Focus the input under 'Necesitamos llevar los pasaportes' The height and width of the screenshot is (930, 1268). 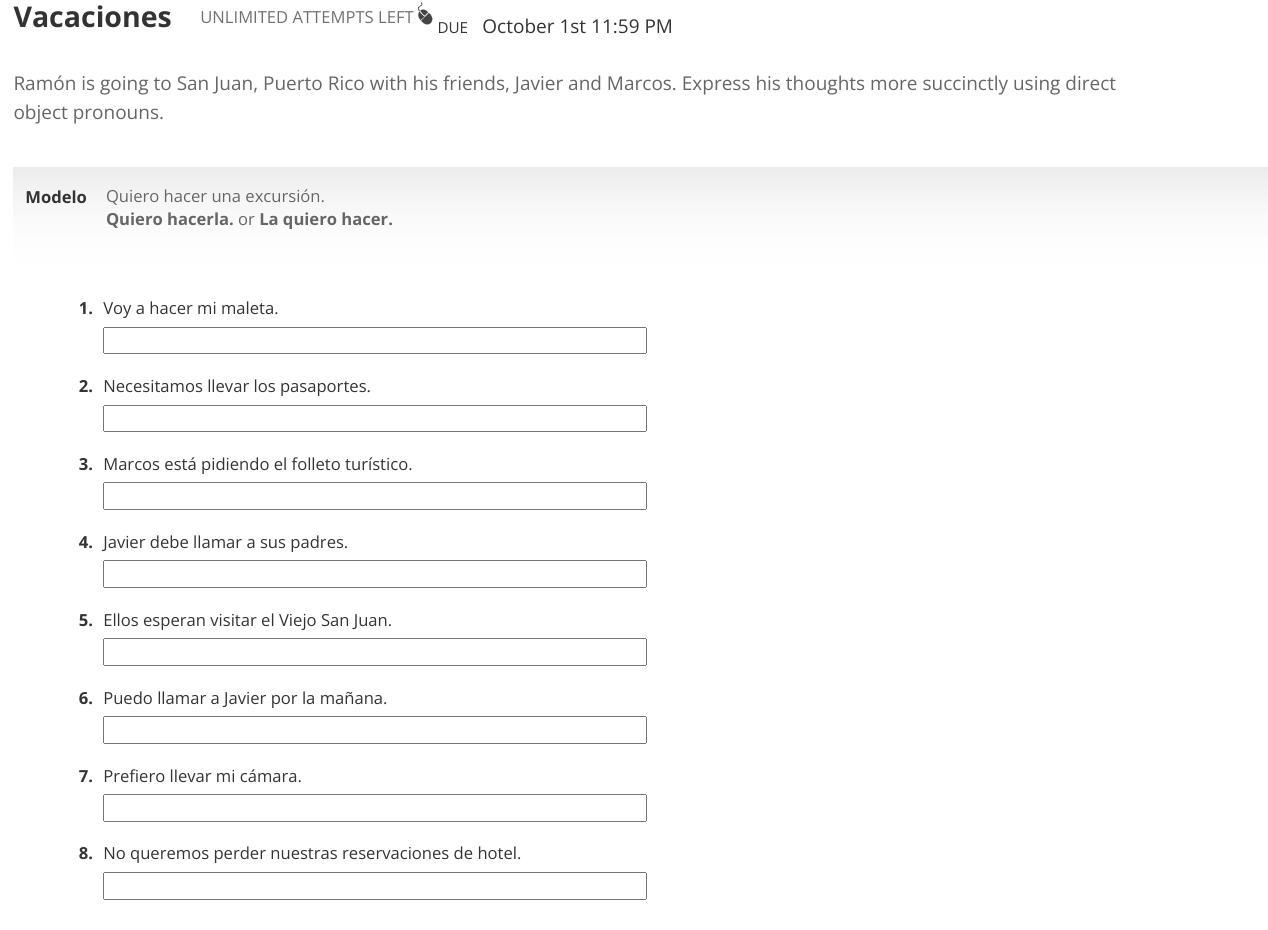pos(374,418)
